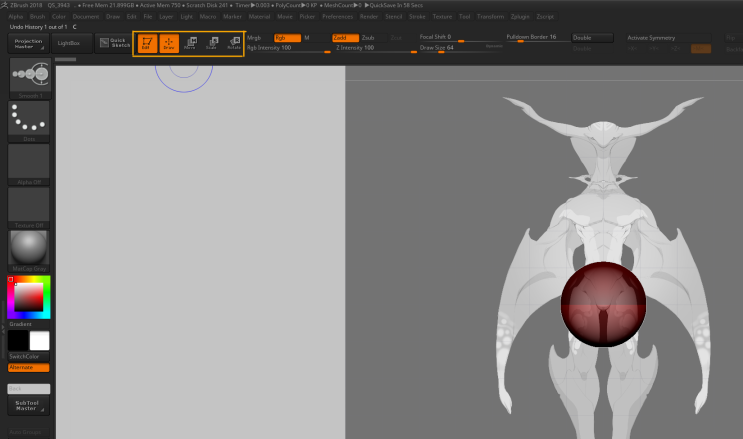Pick the white secondary color swatch
Viewport: 743px width, 439px height.
click(40, 341)
